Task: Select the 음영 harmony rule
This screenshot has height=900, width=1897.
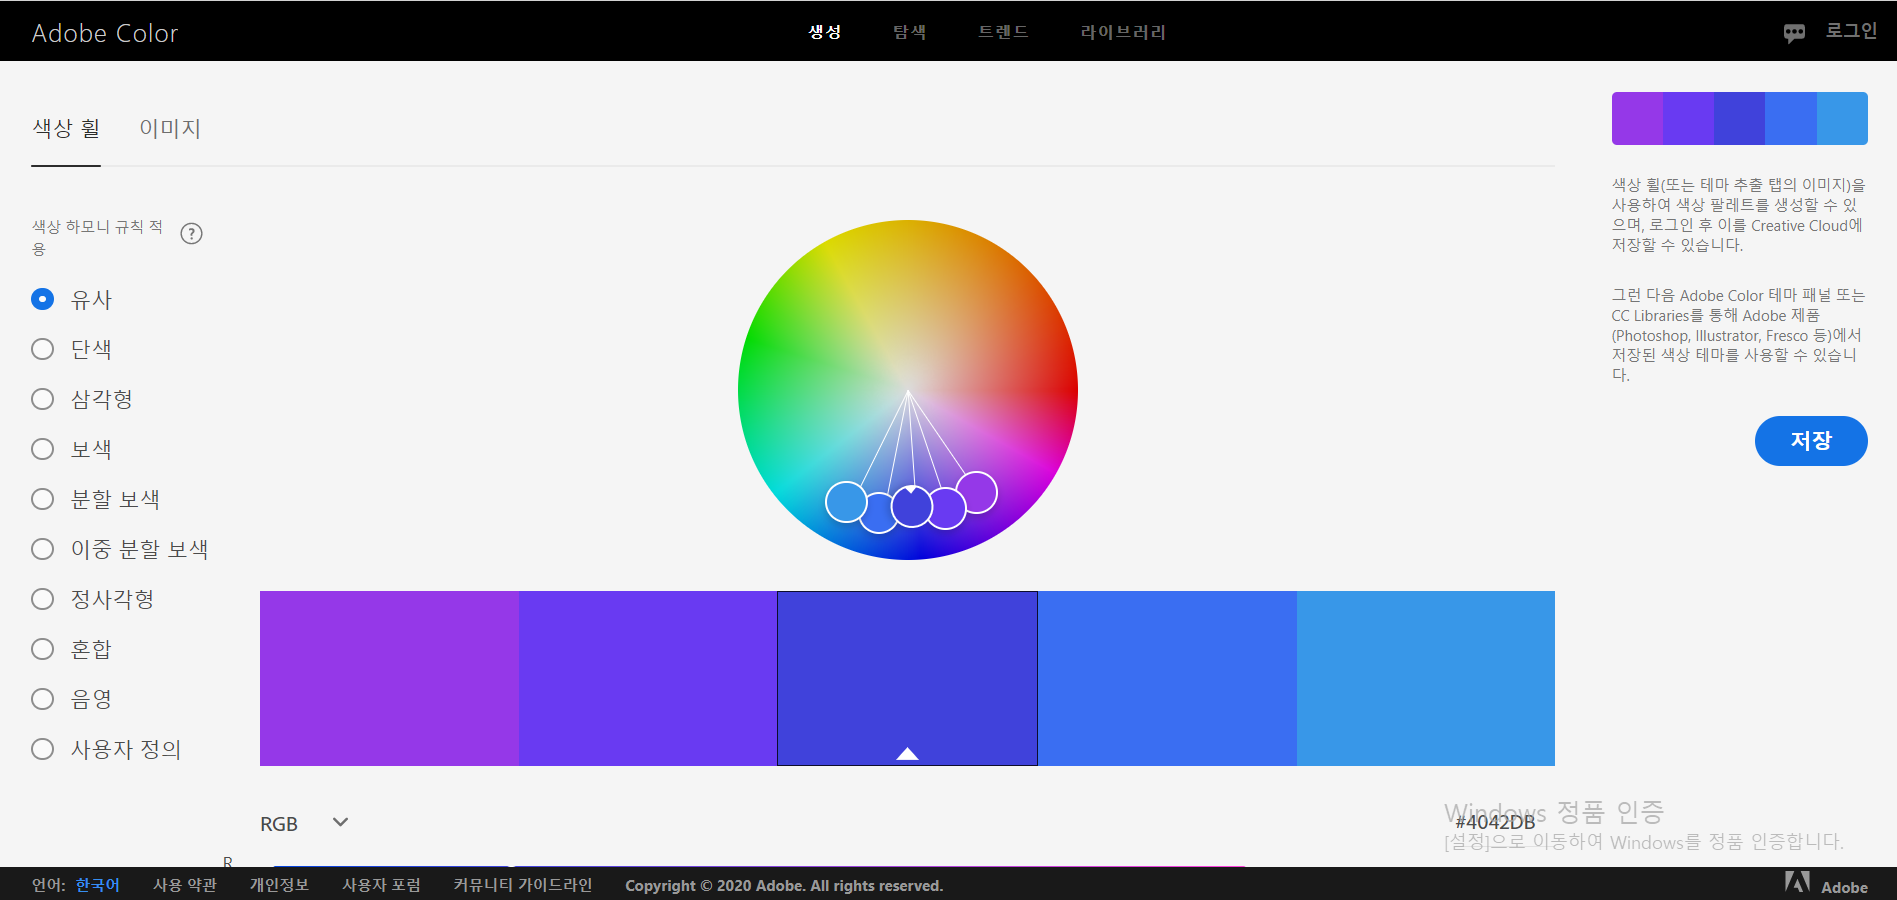Action: click(72, 699)
